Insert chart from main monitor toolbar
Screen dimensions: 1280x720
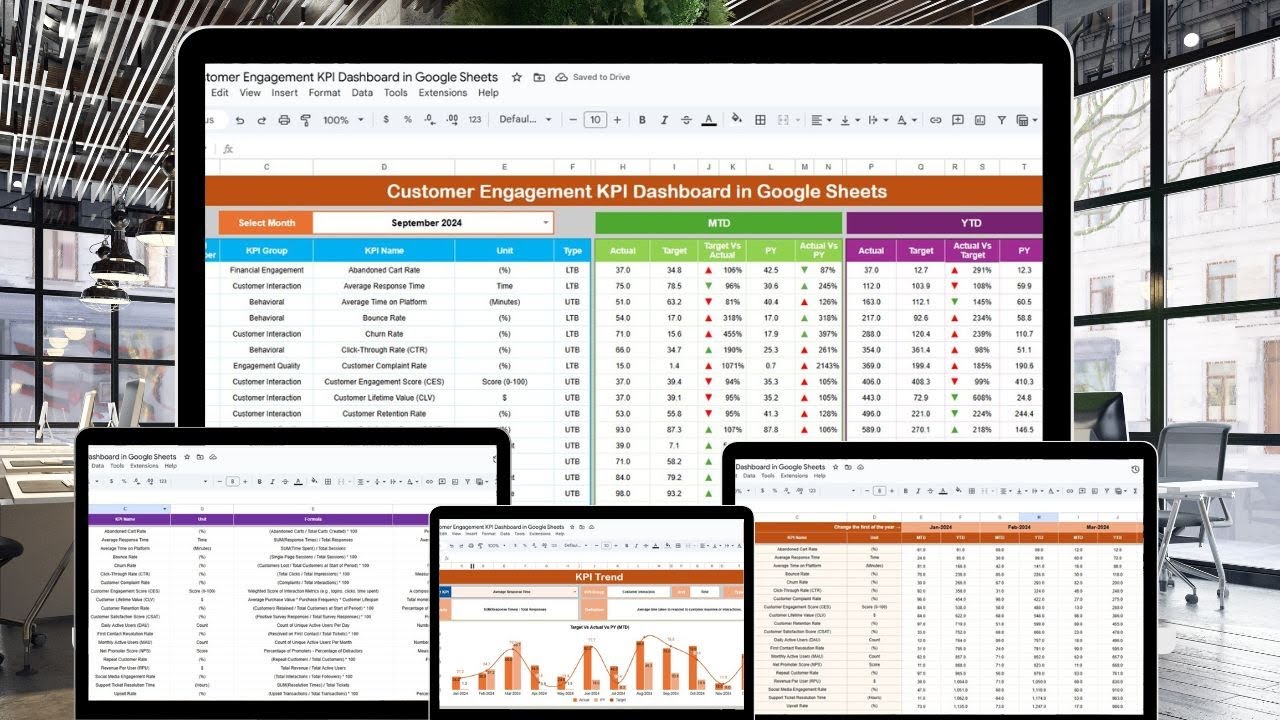980,120
